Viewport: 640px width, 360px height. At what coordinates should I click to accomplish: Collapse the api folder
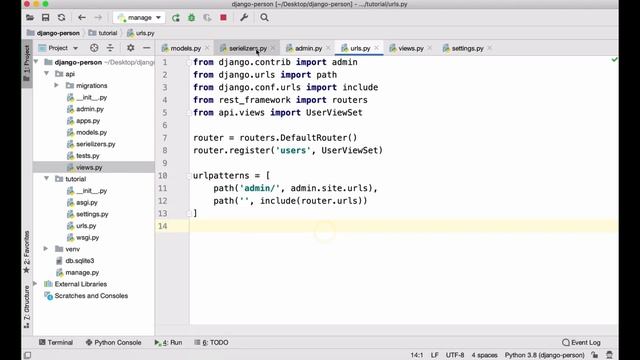[x=47, y=74]
